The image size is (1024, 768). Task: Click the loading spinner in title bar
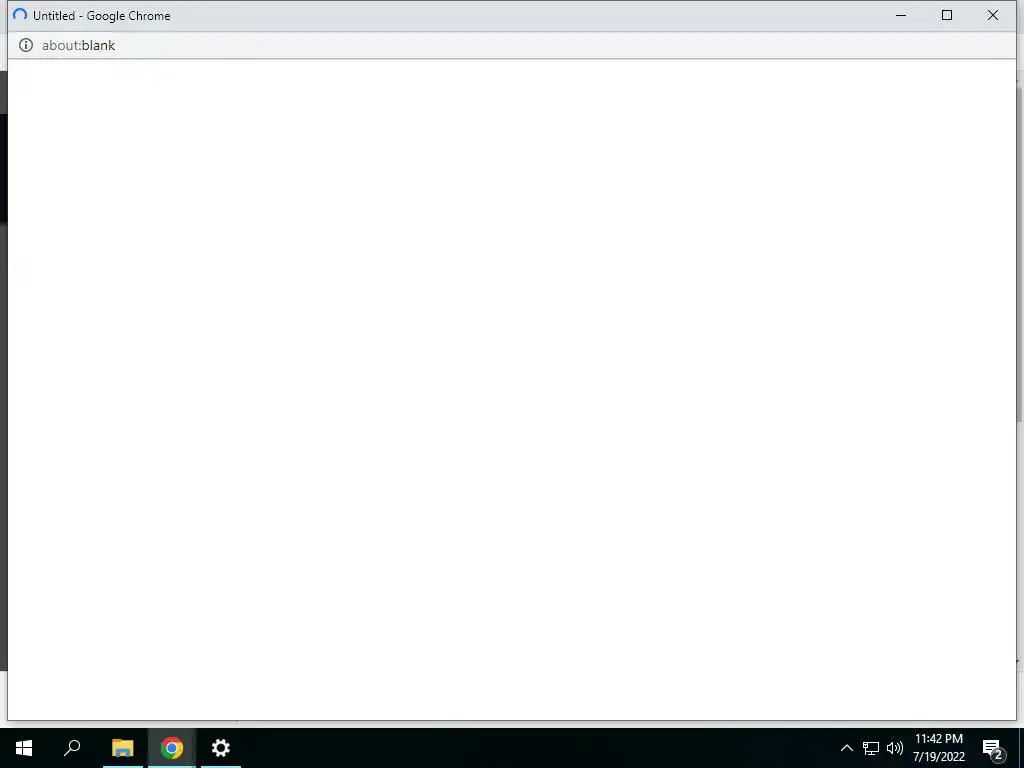[20, 15]
